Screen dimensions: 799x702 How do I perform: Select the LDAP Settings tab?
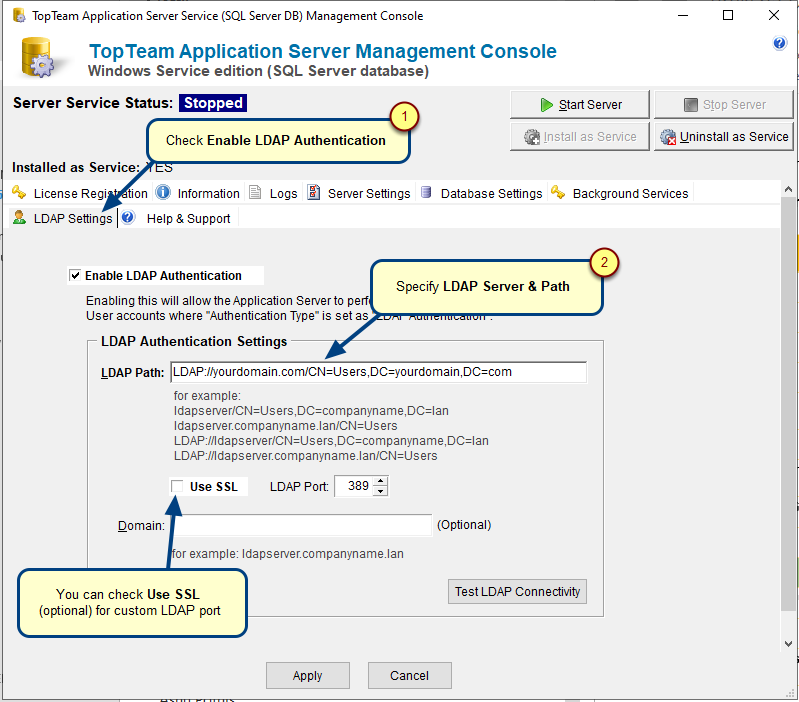63,219
